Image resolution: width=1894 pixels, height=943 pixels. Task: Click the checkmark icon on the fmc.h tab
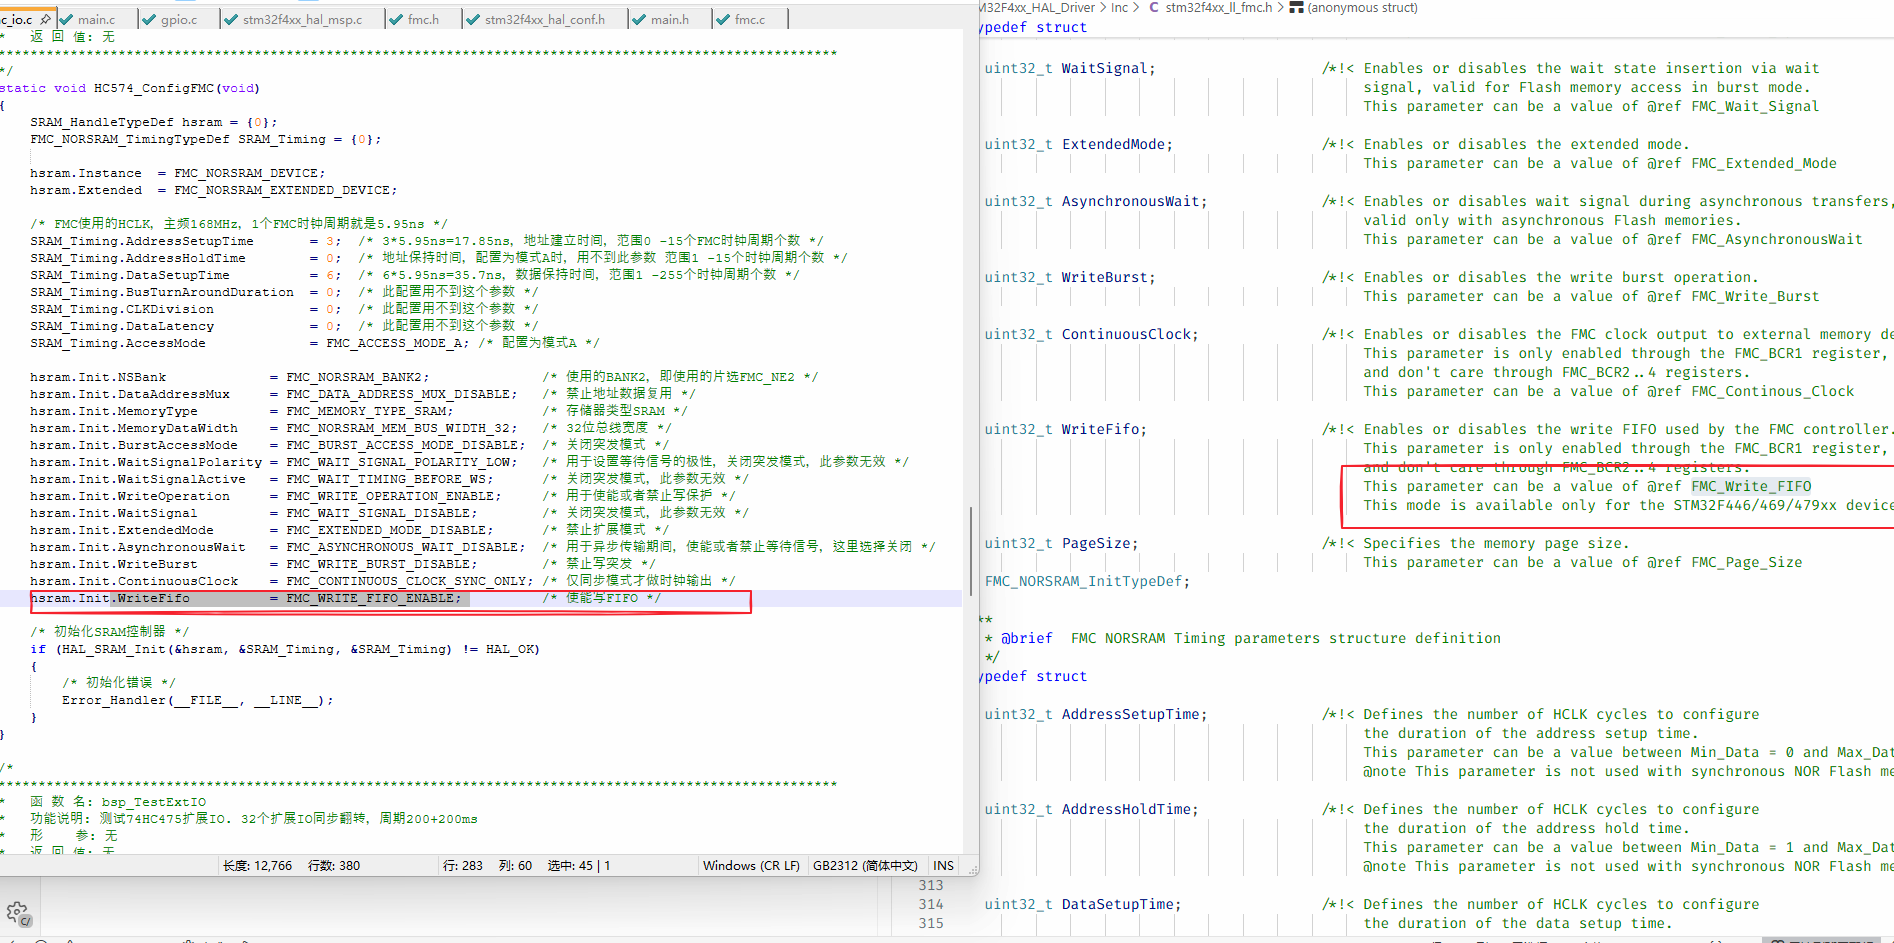[x=397, y=19]
